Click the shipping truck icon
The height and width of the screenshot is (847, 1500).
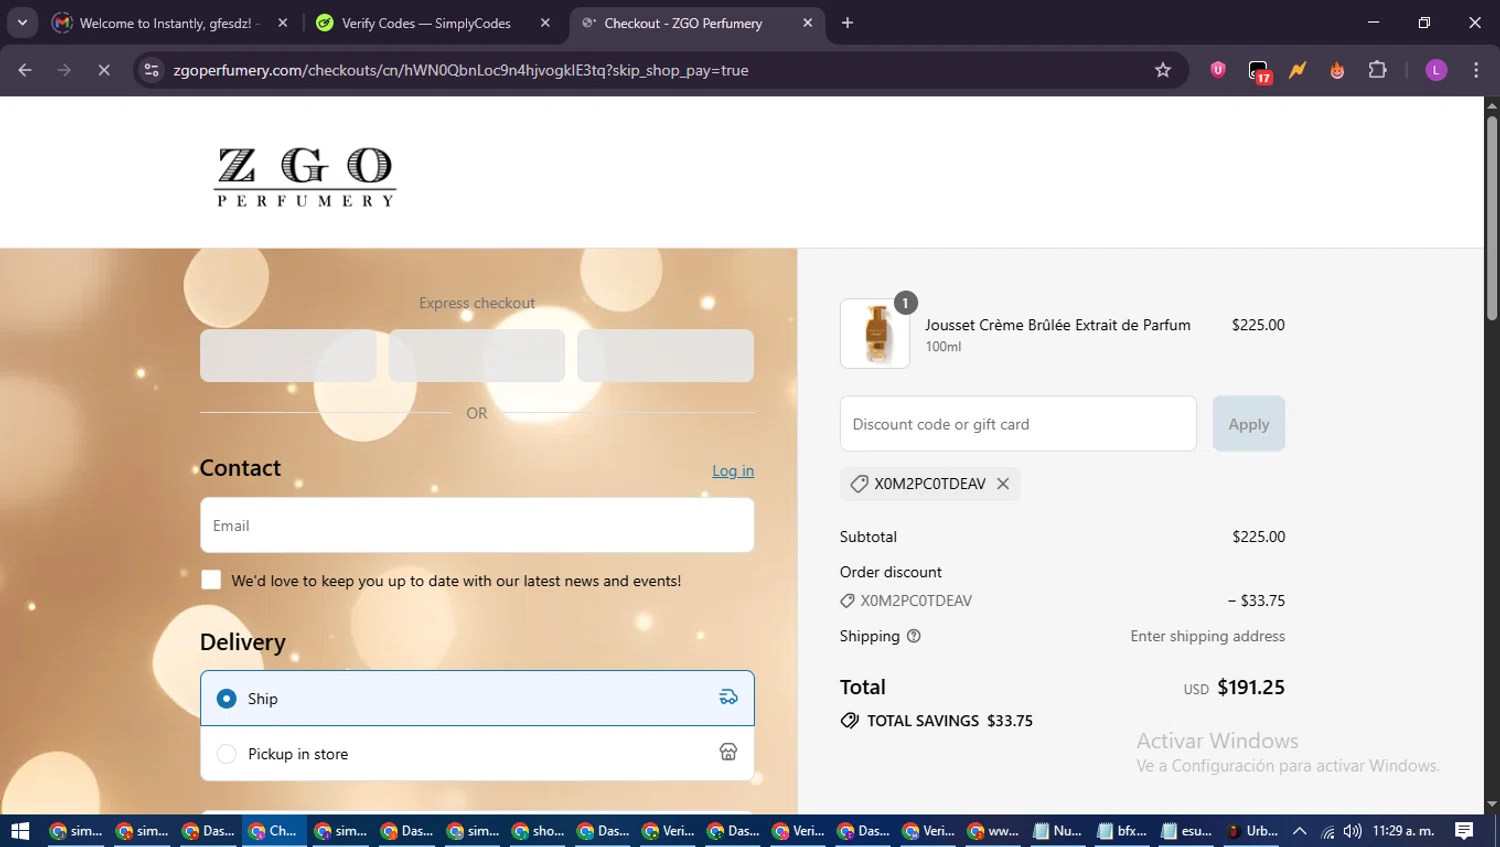(x=728, y=698)
